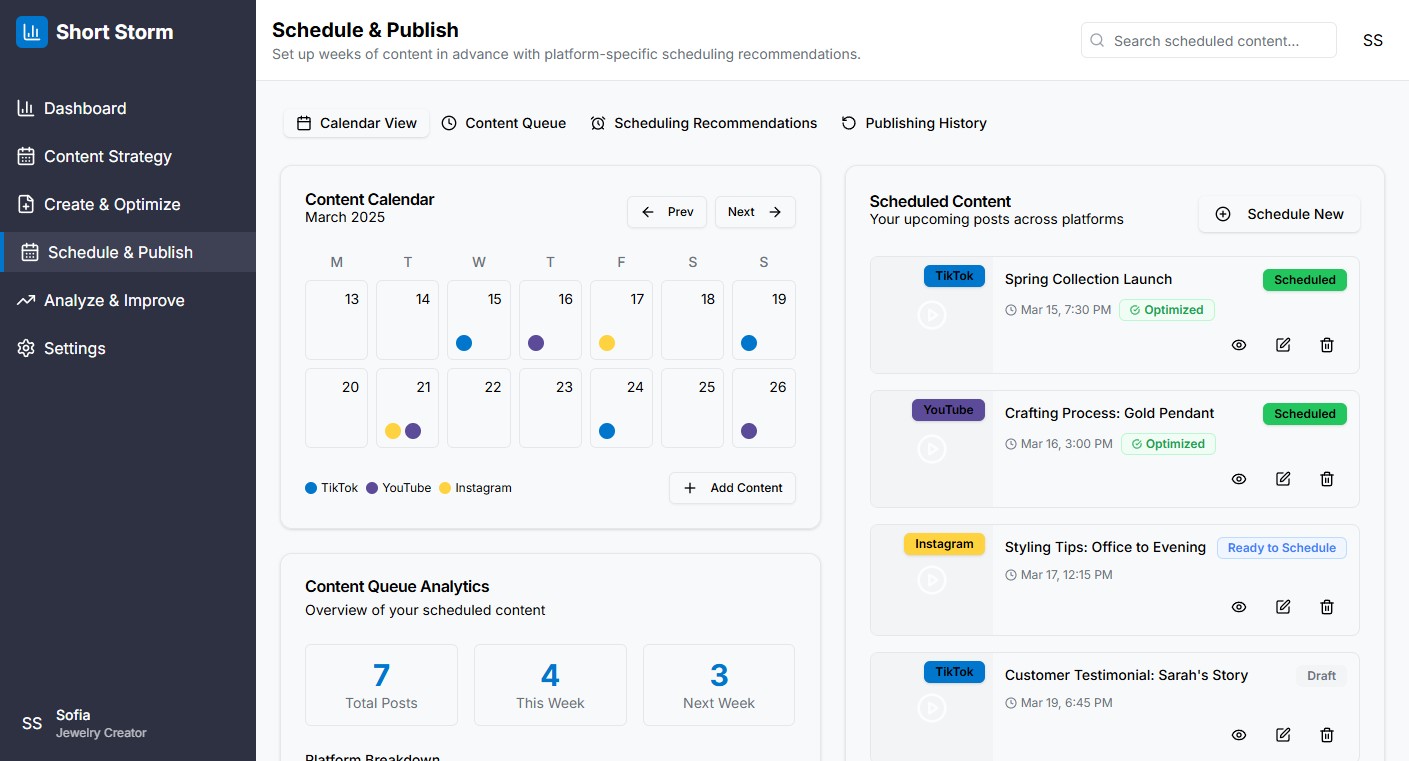The height and width of the screenshot is (761, 1409).
Task: Preview Styling Tips post with the eye icon
Action: pos(1239,607)
